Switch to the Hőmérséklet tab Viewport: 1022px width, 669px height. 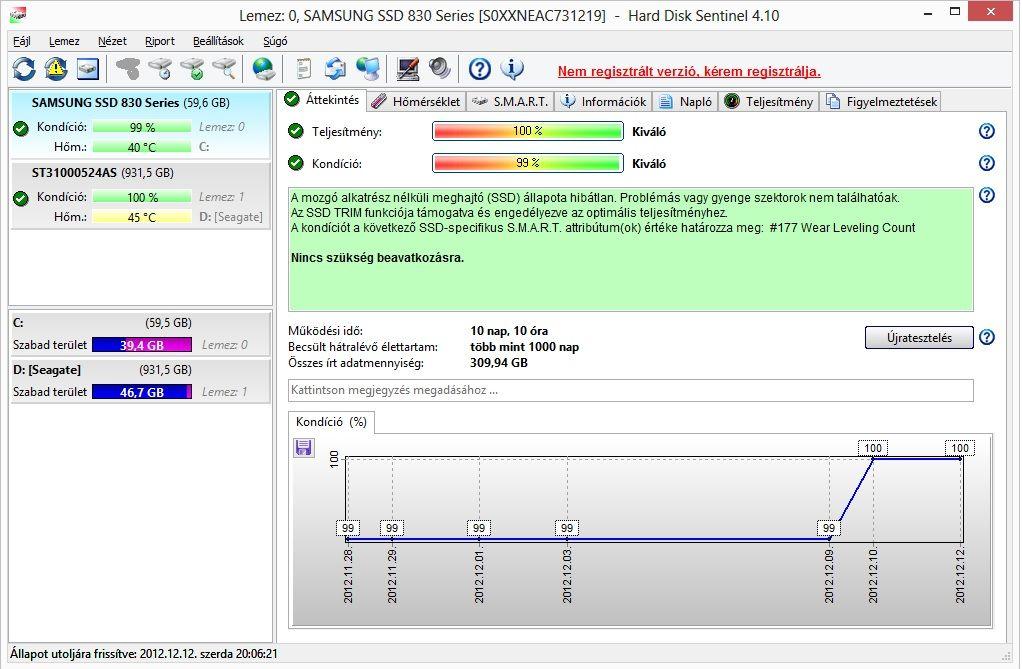click(x=416, y=102)
